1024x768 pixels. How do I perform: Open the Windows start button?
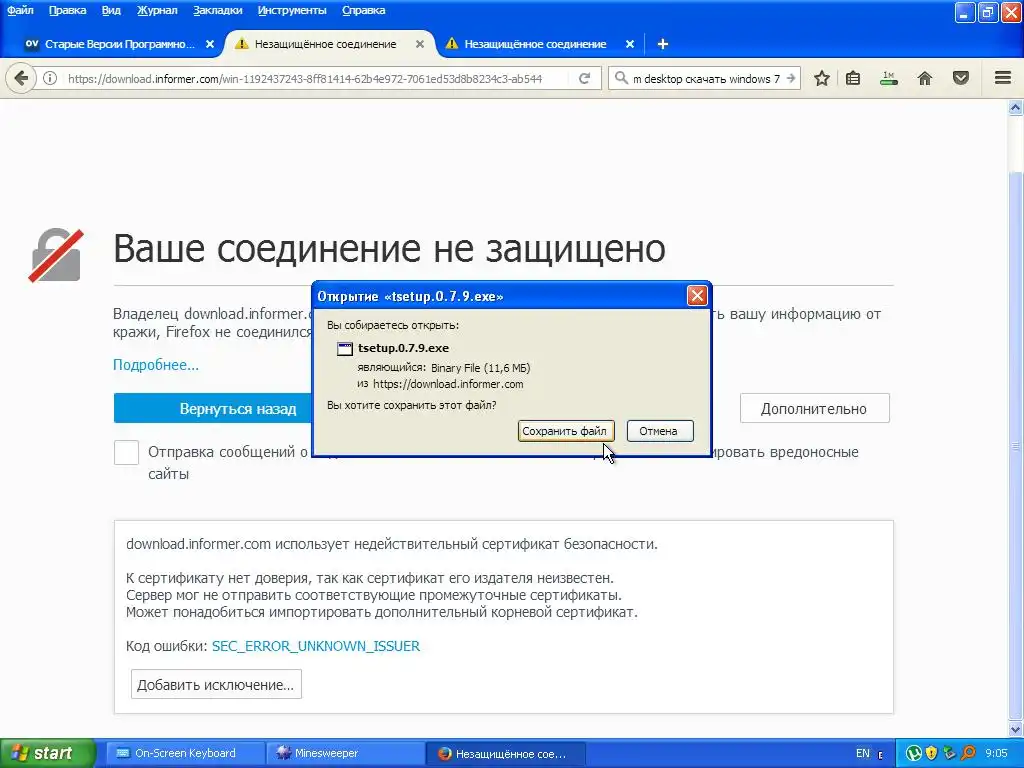point(47,753)
